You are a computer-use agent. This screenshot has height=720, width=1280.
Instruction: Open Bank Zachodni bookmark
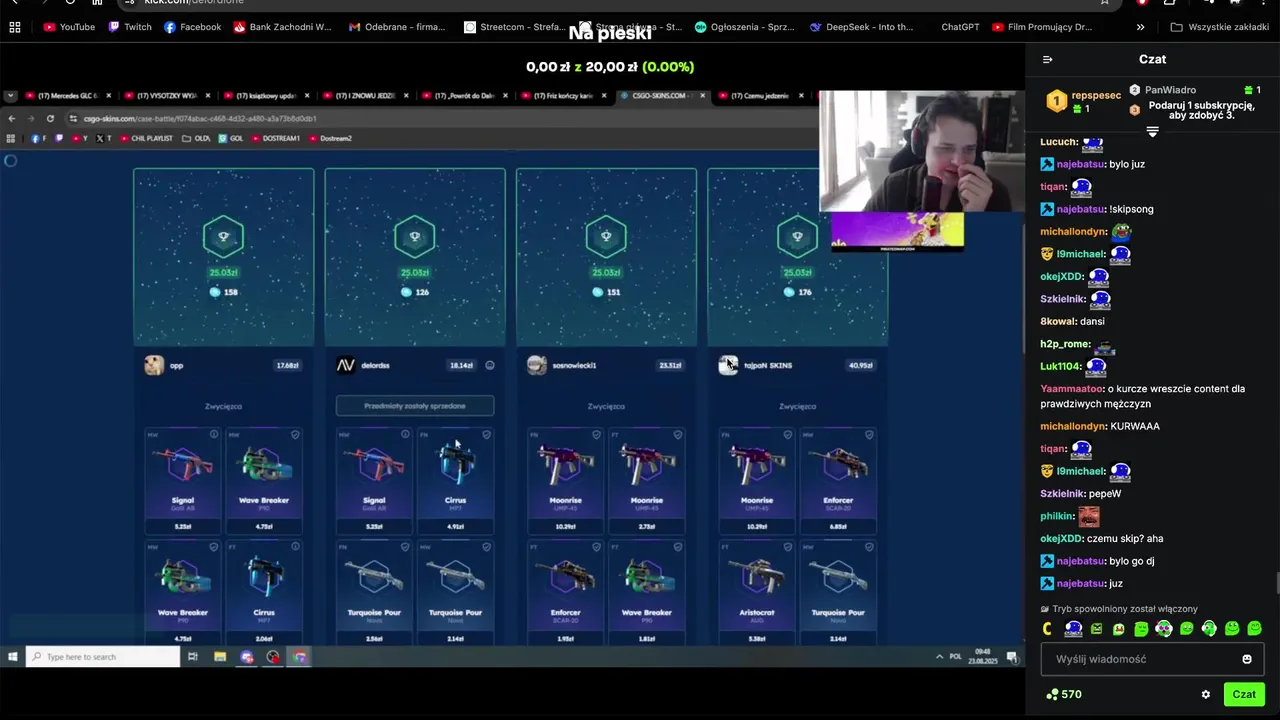[x=282, y=27]
